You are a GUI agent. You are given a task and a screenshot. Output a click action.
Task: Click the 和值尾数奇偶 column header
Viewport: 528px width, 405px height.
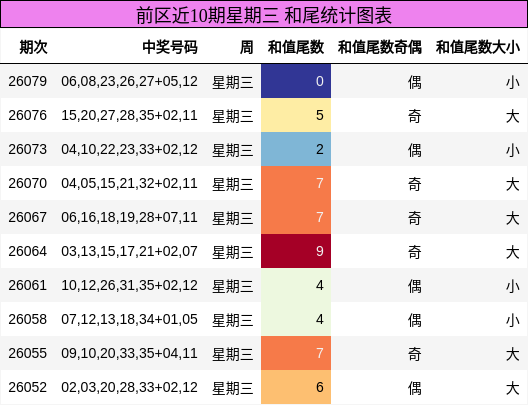[x=380, y=47]
